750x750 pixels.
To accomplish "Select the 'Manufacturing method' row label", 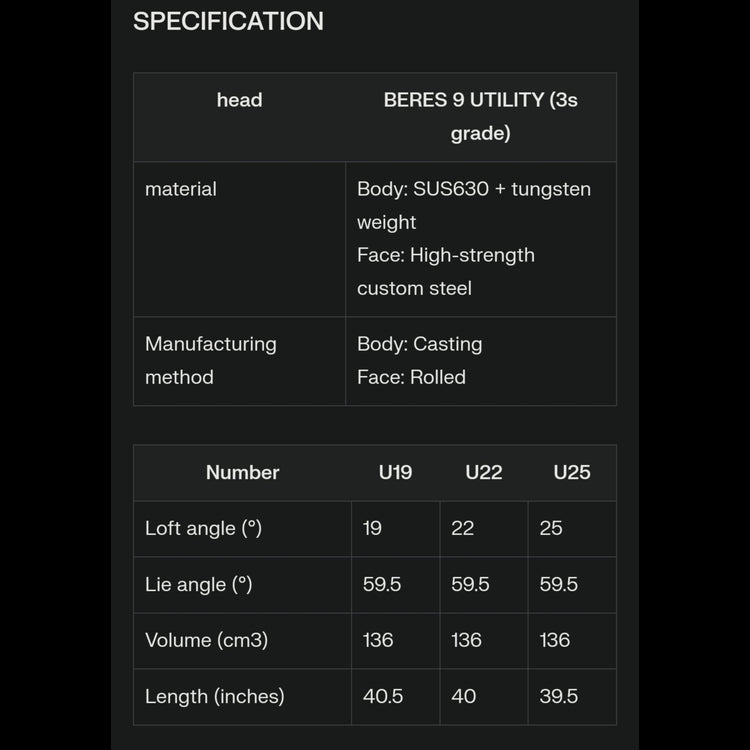I will tap(210, 360).
